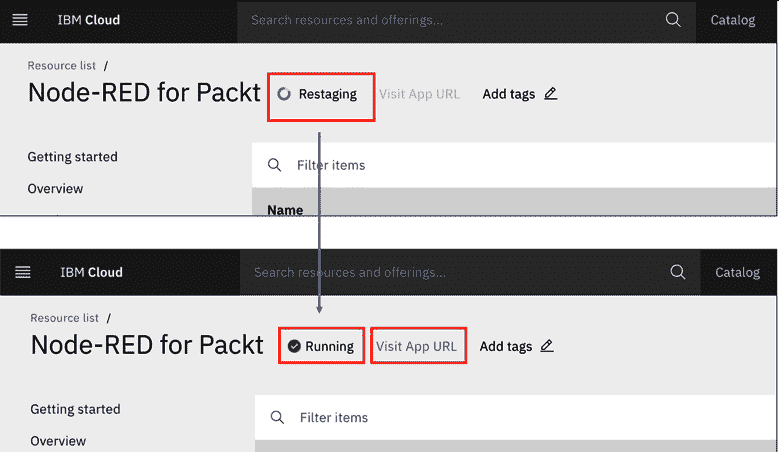This screenshot has height=452, width=779.
Task: Click Restaging spinner status icon
Action: pos(284,94)
